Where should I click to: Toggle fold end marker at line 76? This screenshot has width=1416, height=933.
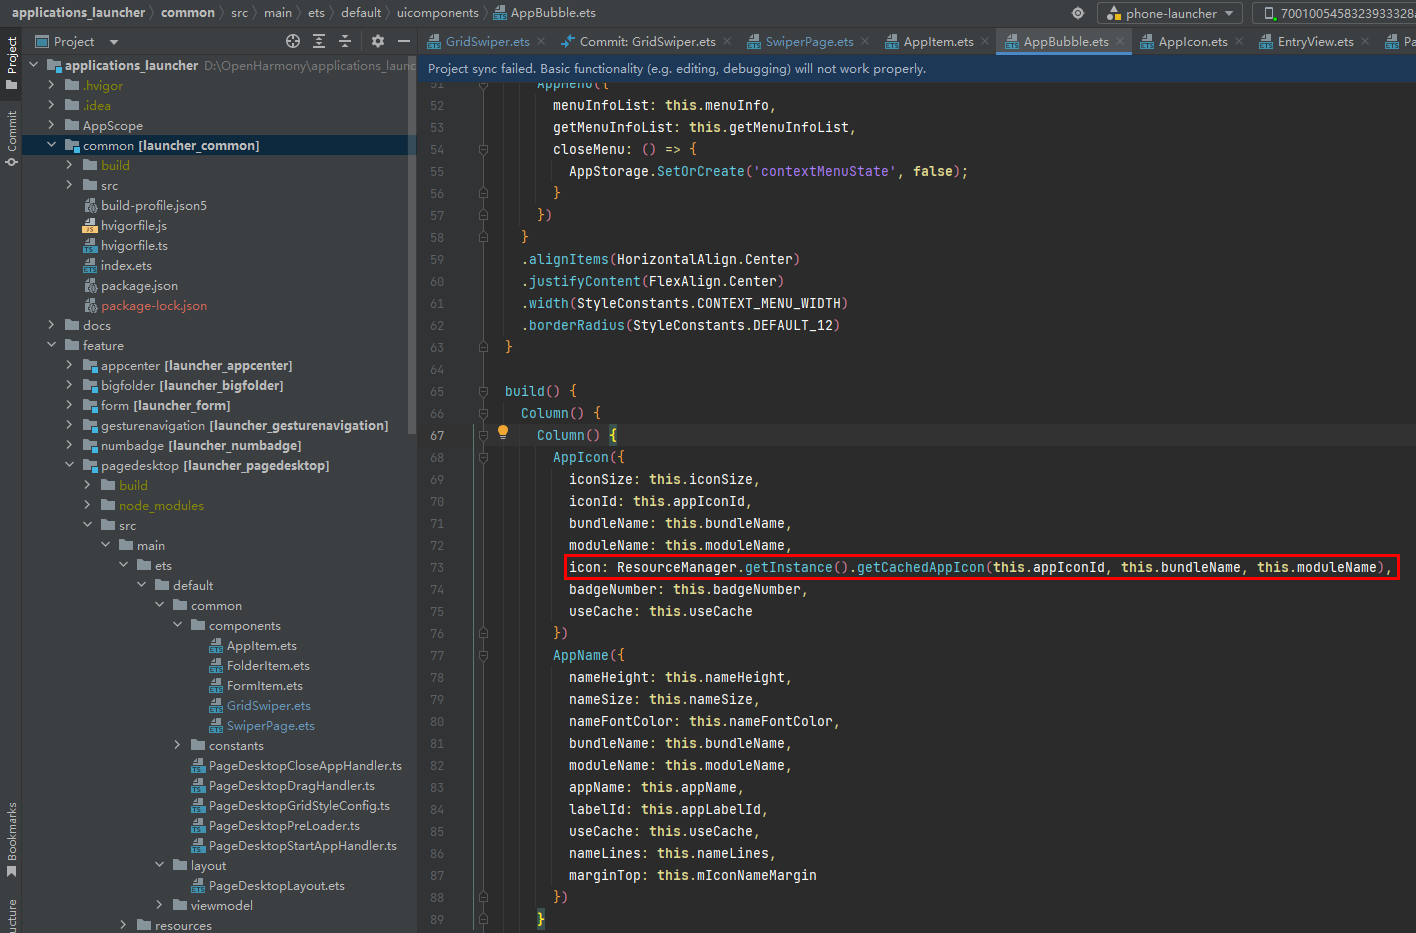click(x=483, y=633)
